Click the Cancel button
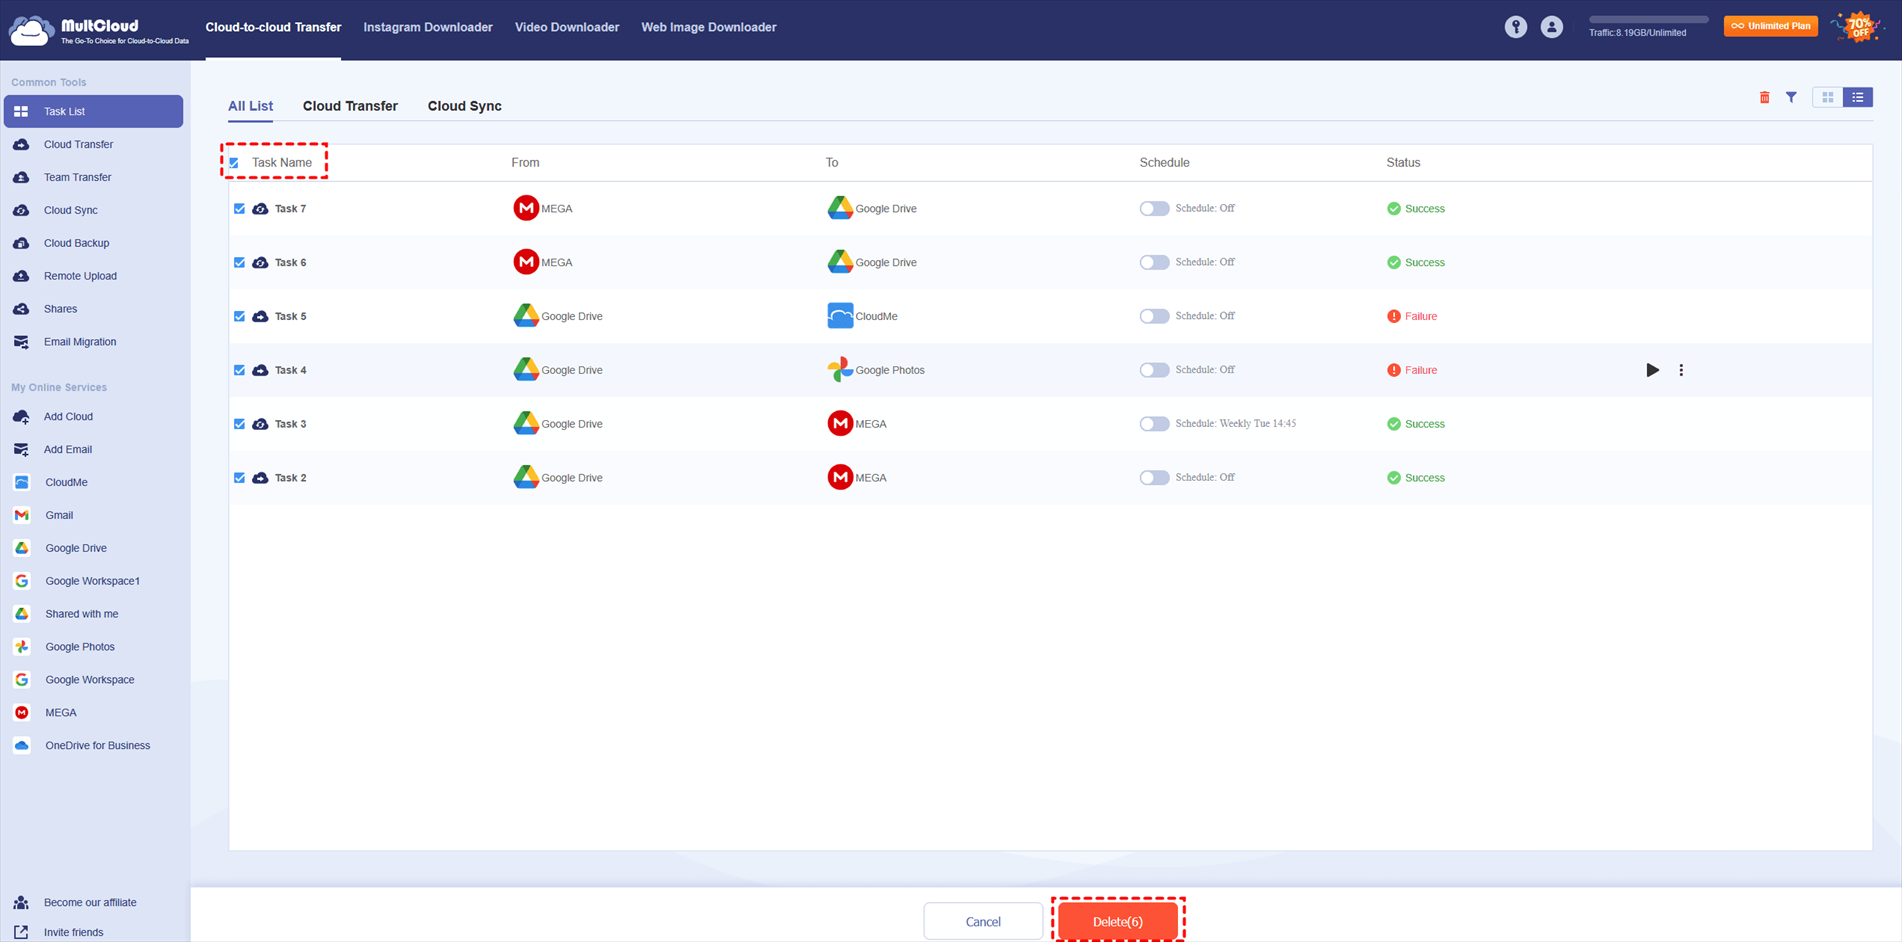 click(982, 921)
